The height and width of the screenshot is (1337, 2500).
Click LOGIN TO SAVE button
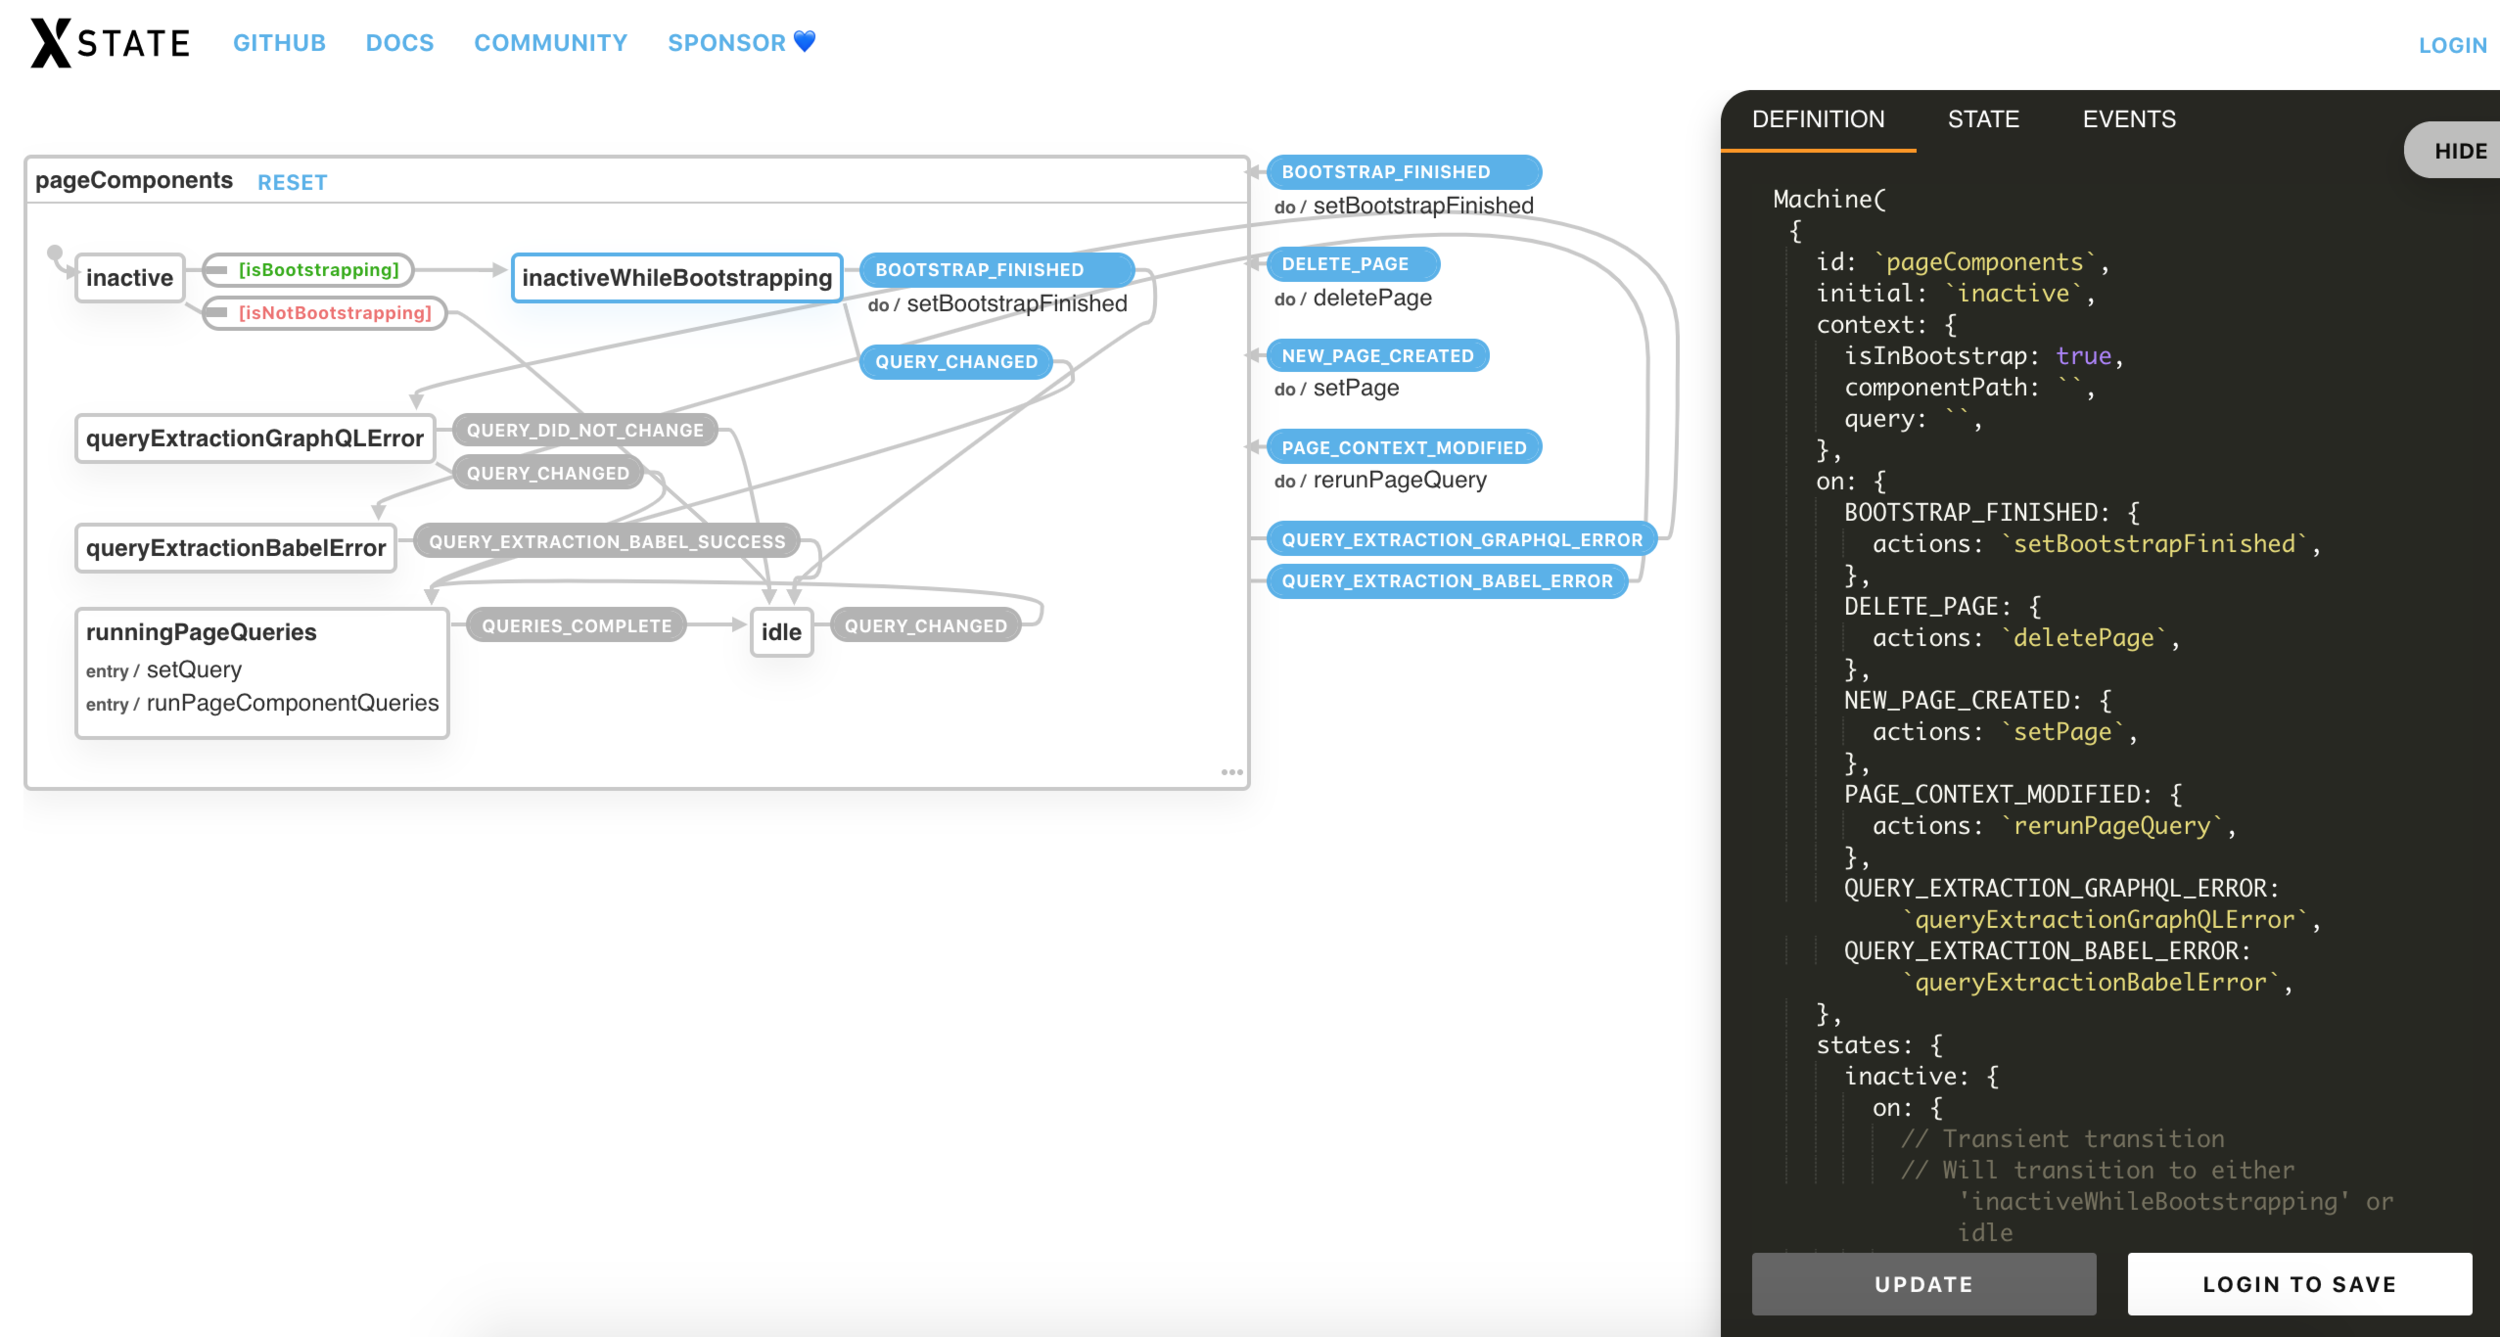[x=2298, y=1284]
